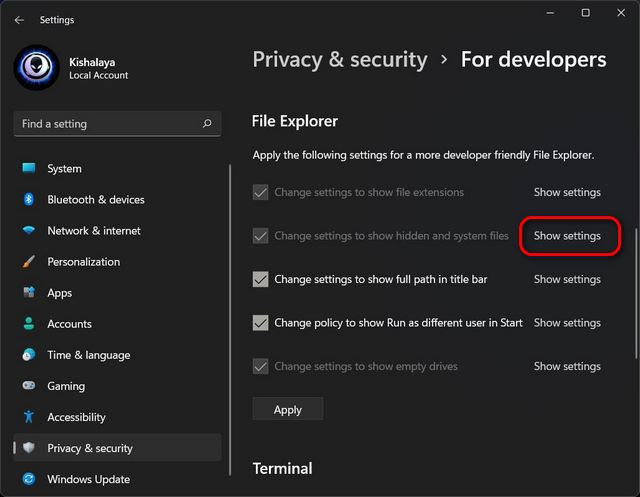Click the back arrow icon in Settings
The width and height of the screenshot is (640, 497).
click(19, 20)
